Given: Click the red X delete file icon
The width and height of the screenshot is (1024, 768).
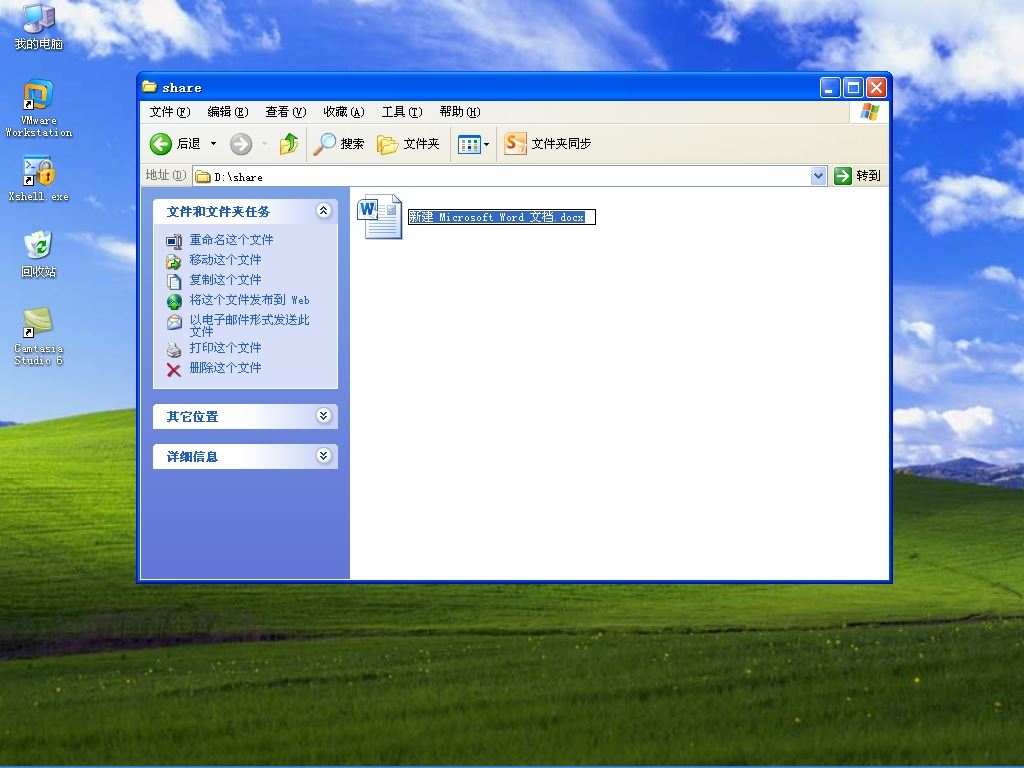Looking at the screenshot, I should [x=174, y=370].
